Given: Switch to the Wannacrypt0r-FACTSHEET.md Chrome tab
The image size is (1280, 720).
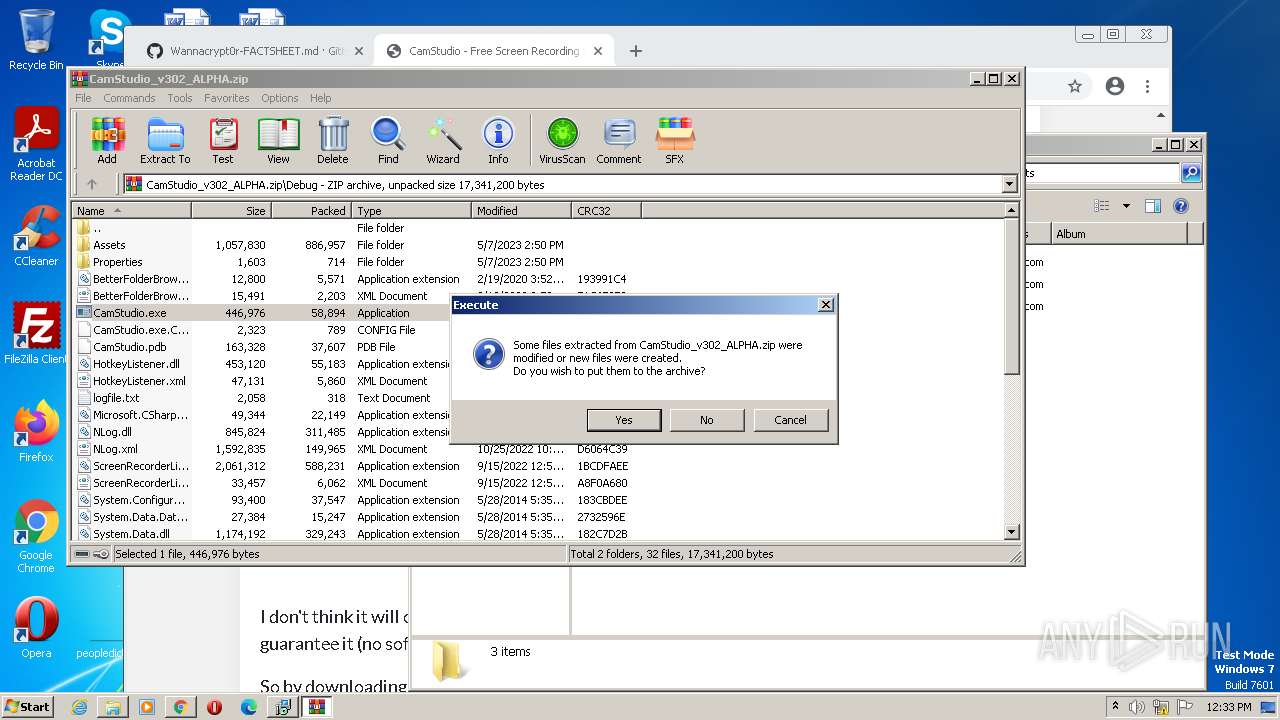Looking at the screenshot, I should [x=255, y=51].
